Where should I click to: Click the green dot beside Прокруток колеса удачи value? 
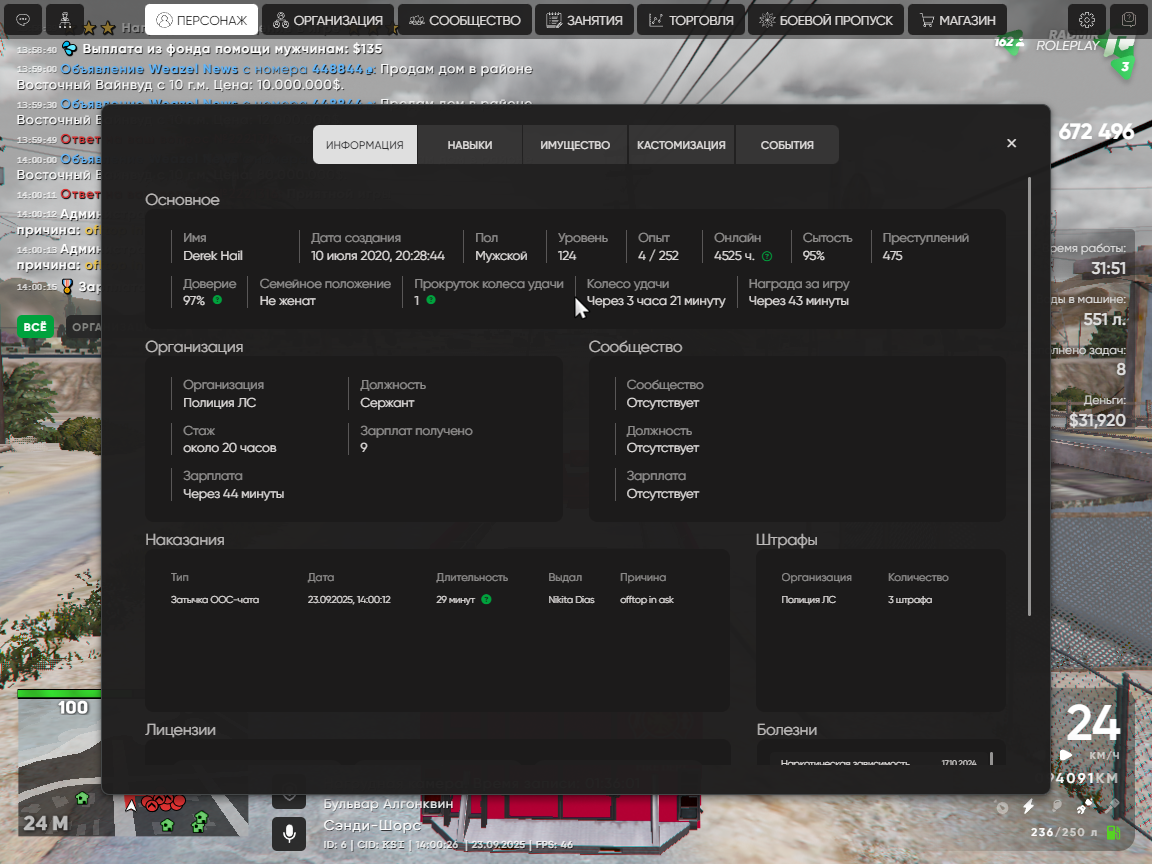coord(431,300)
